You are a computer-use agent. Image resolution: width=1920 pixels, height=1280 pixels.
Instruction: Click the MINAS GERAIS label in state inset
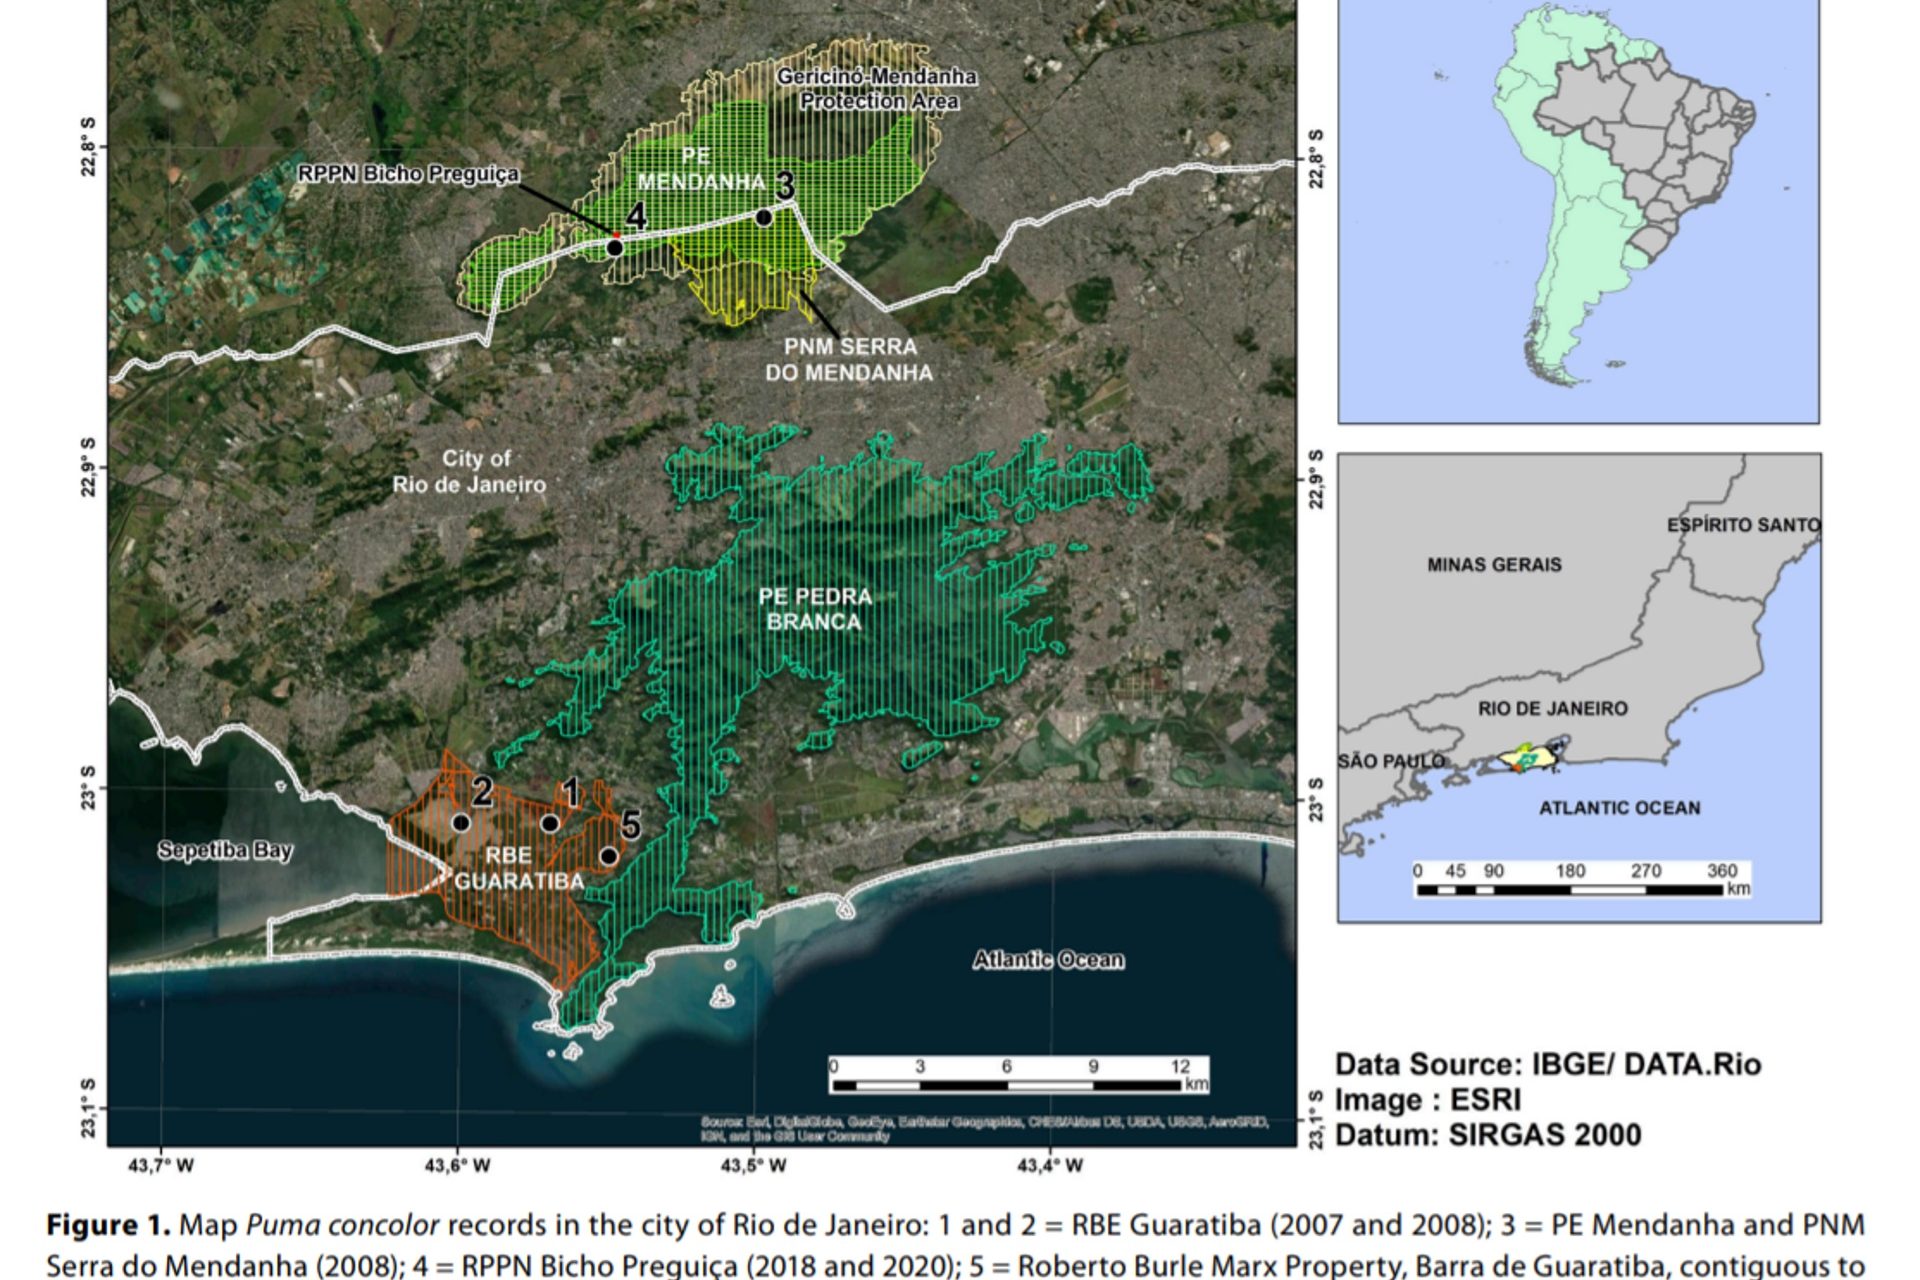(x=1494, y=565)
